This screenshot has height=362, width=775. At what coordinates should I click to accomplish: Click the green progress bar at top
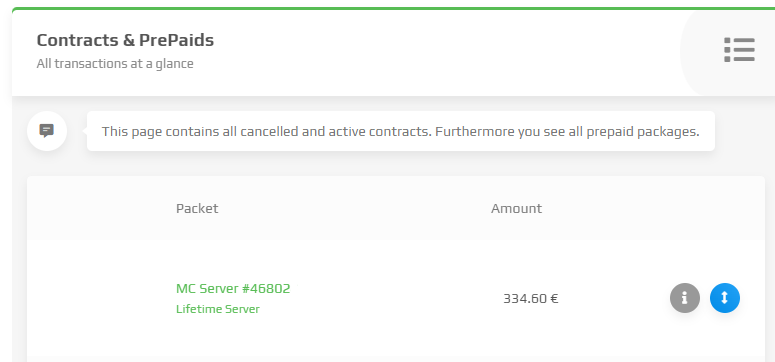[393, 8]
